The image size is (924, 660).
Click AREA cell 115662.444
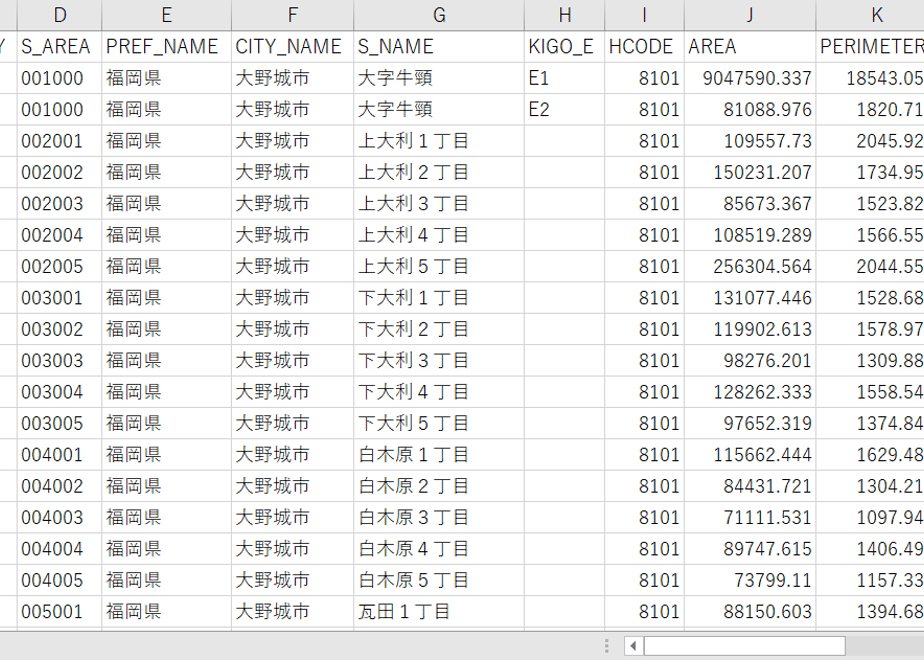[750, 454]
